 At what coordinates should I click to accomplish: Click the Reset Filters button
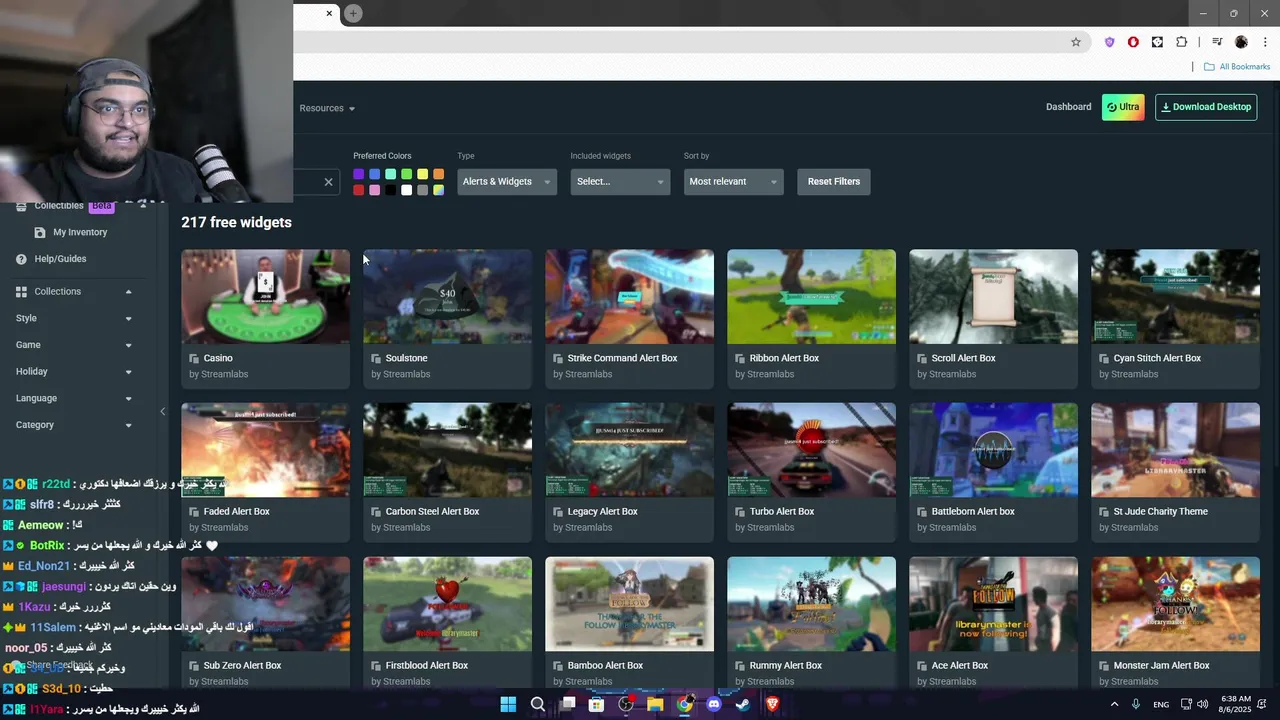pos(833,182)
